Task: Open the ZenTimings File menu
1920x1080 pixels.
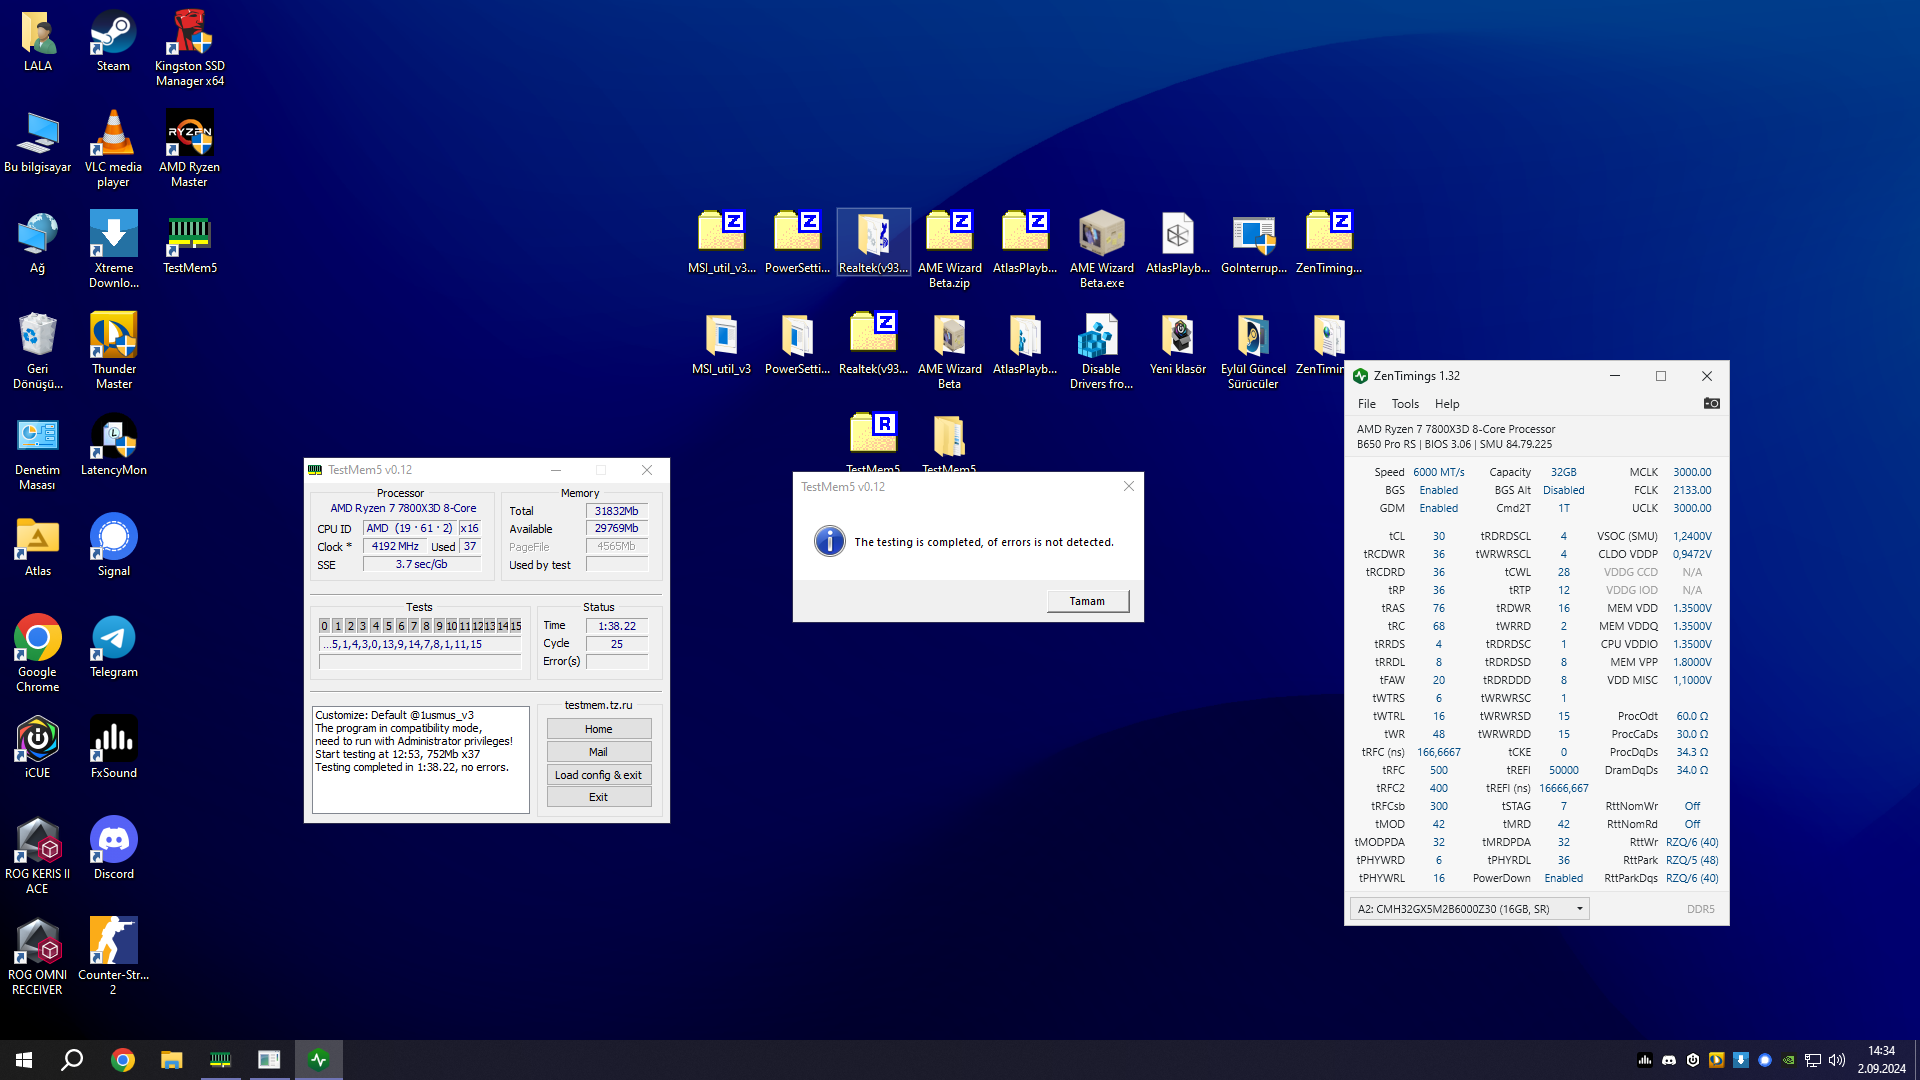Action: [x=1366, y=404]
